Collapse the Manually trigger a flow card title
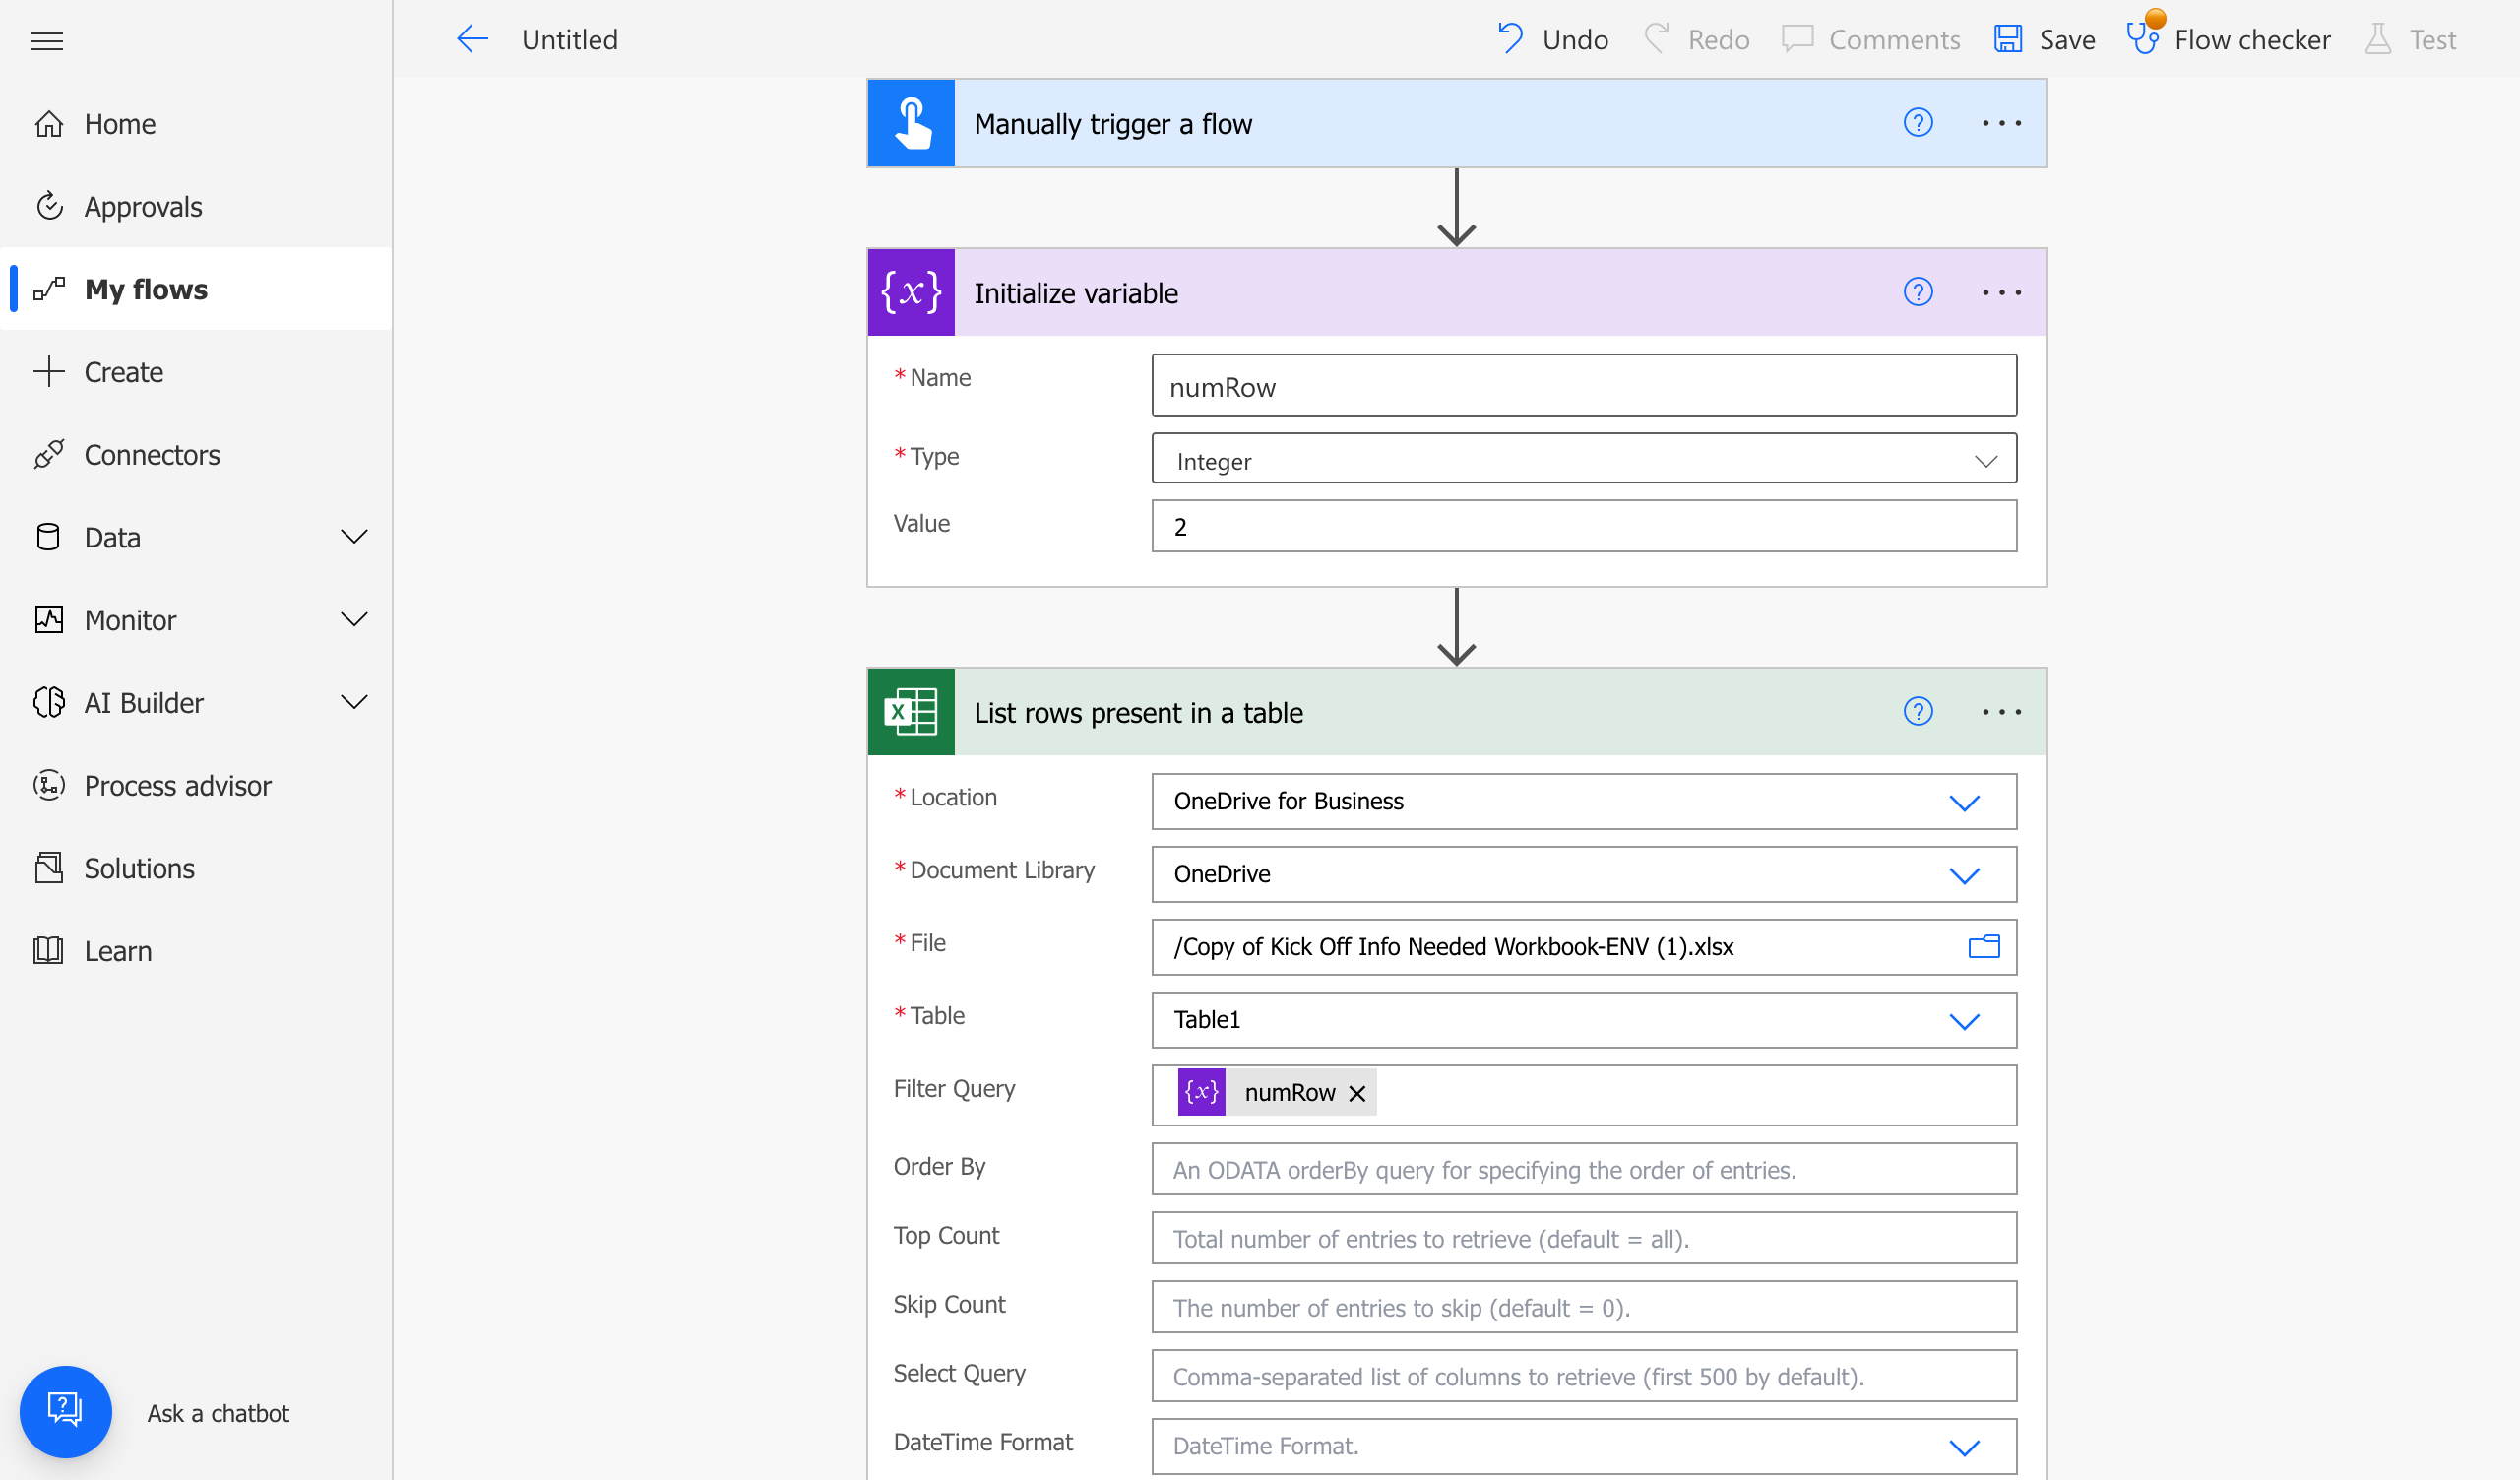The image size is (2520, 1480). tap(1113, 124)
